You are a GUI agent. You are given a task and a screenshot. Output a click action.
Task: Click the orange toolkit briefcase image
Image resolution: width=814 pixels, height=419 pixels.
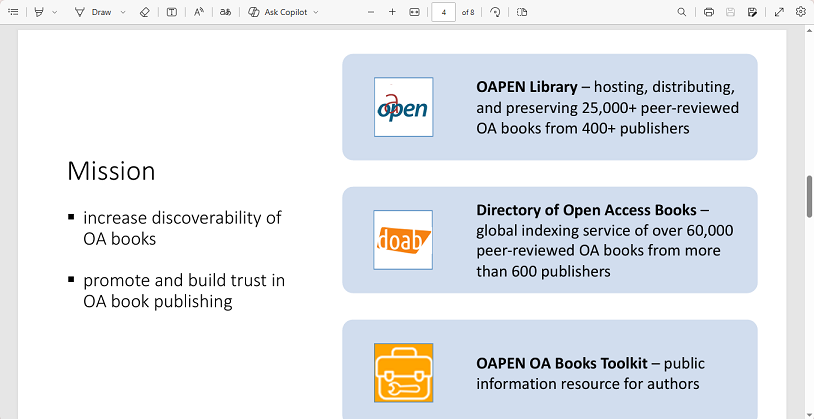pyautogui.click(x=403, y=373)
